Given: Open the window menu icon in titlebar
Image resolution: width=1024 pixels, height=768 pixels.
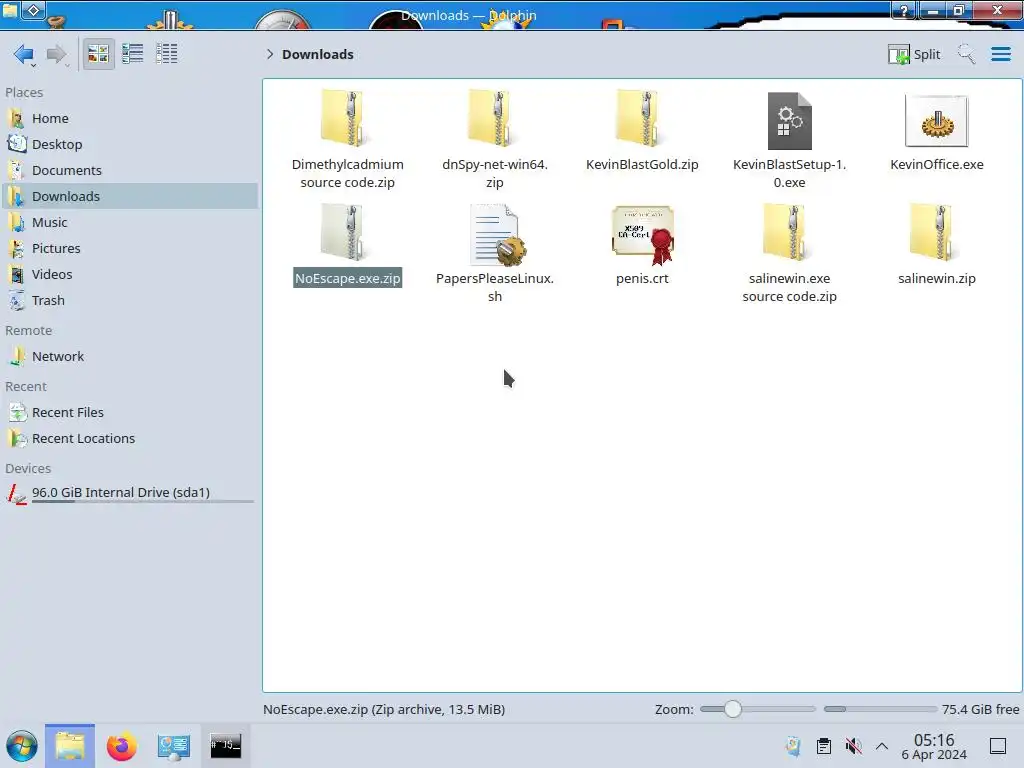Looking at the screenshot, I should click(x=10, y=9).
